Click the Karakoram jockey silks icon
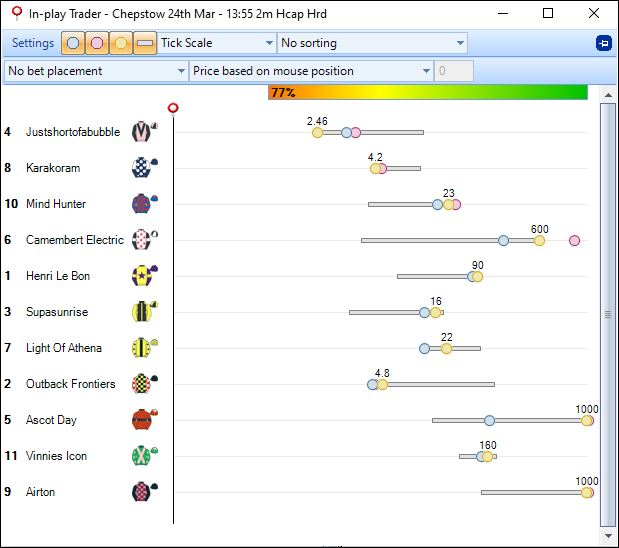 (145, 167)
